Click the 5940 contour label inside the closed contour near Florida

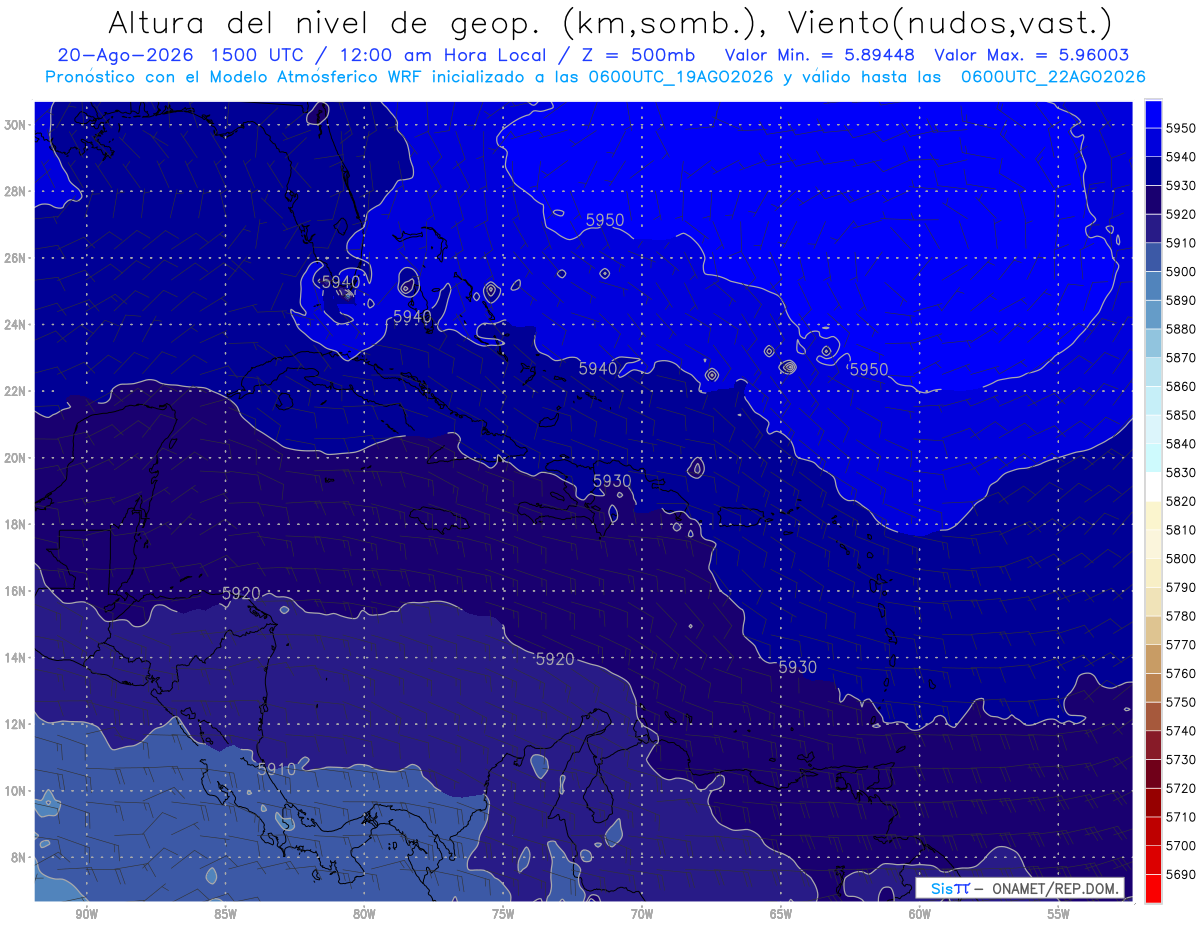pos(340,282)
